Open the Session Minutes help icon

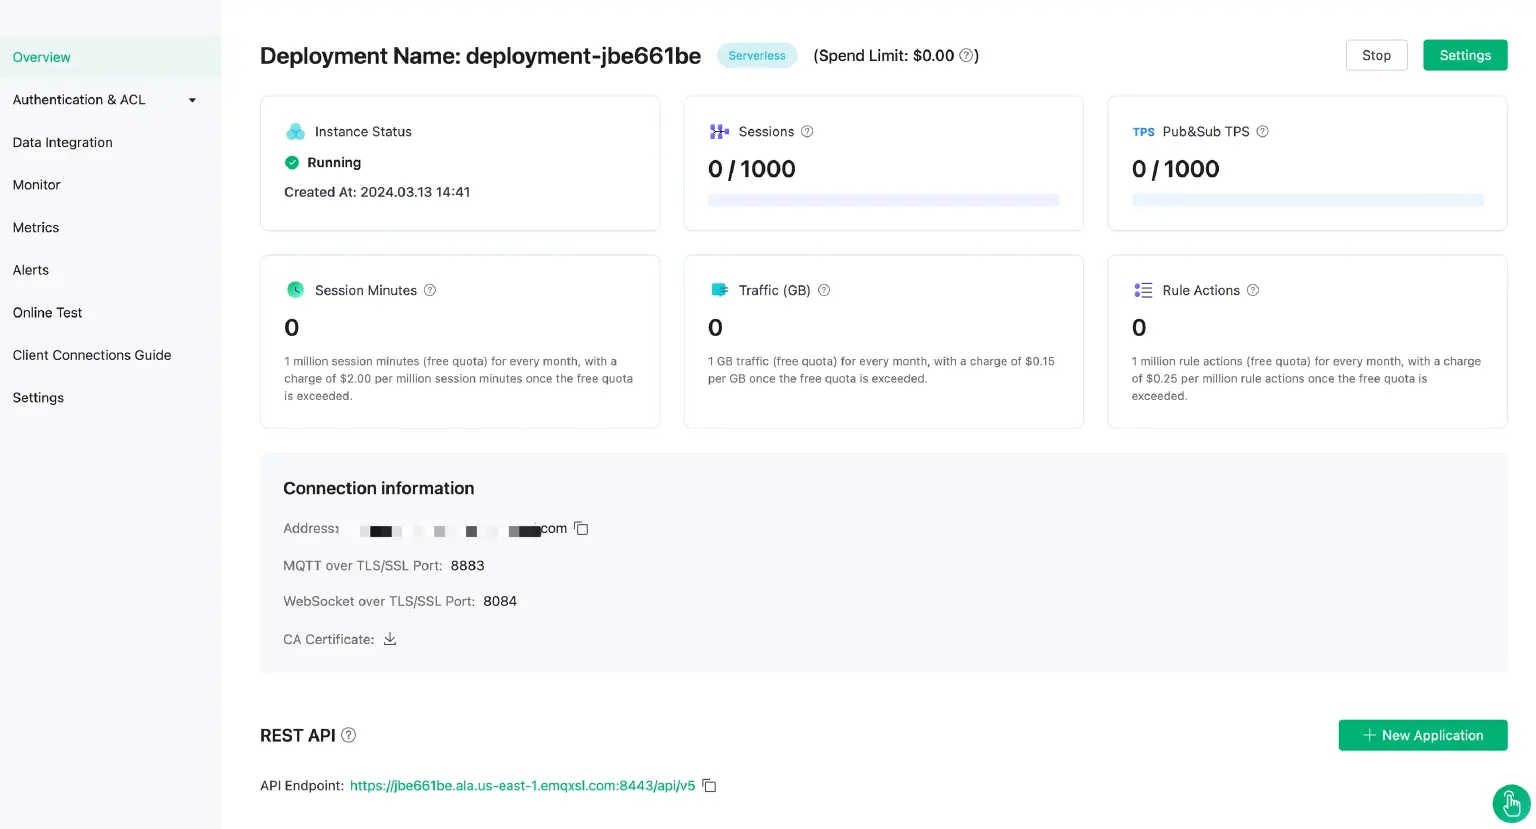point(430,290)
